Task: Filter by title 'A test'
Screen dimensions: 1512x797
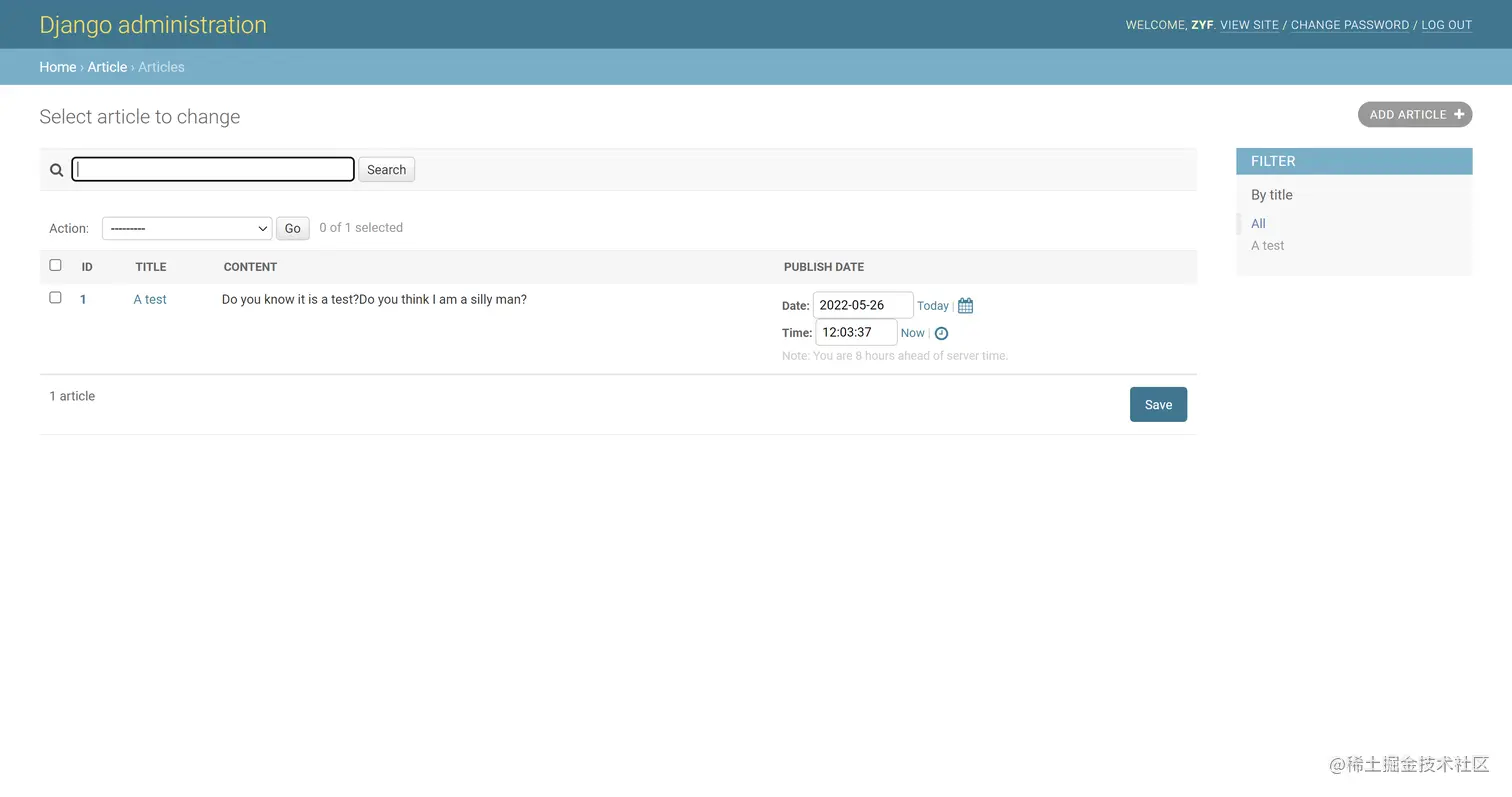Action: (x=1267, y=246)
